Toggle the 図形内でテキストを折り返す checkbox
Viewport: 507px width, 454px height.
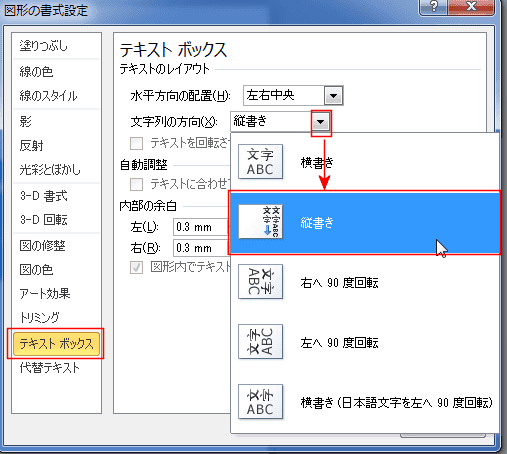pyautogui.click(x=136, y=267)
